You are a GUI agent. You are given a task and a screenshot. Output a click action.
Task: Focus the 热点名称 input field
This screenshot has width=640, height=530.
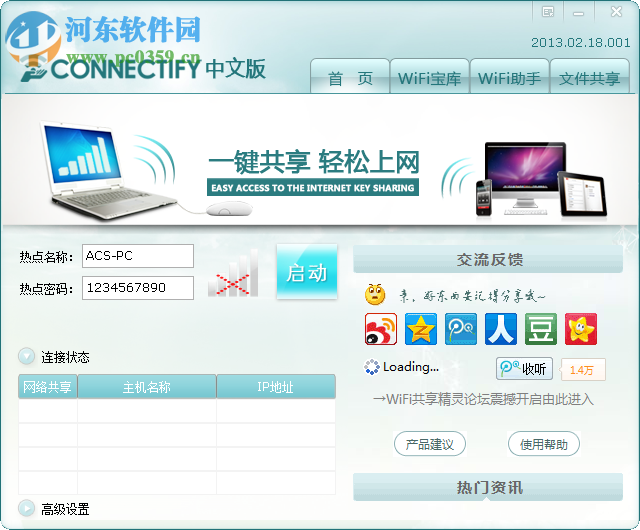coord(138,256)
